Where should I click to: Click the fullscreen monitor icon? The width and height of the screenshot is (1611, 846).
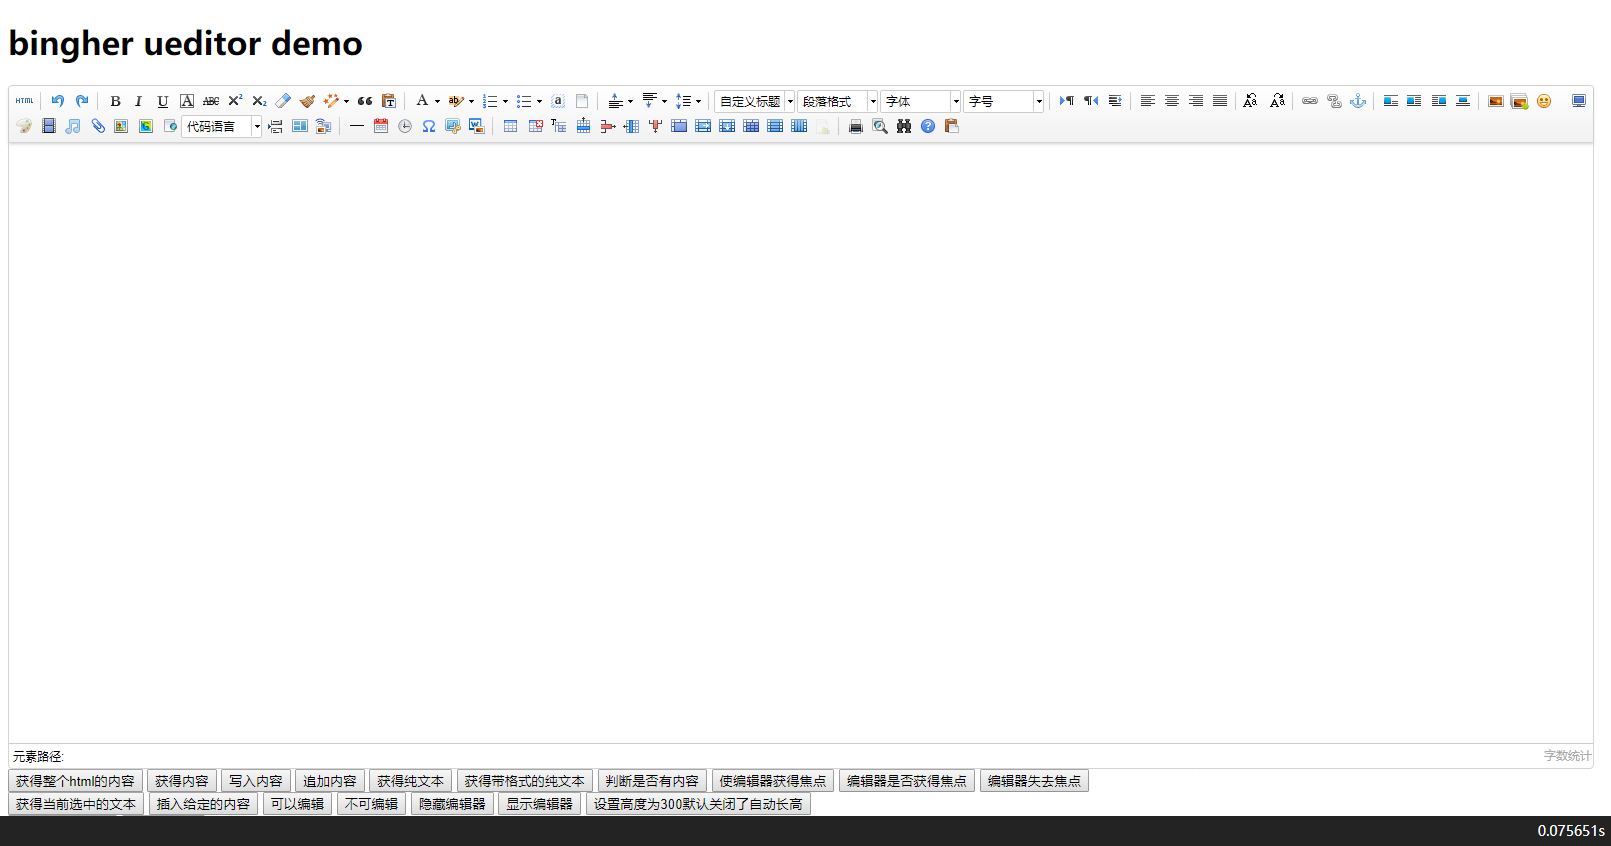[x=1578, y=101]
